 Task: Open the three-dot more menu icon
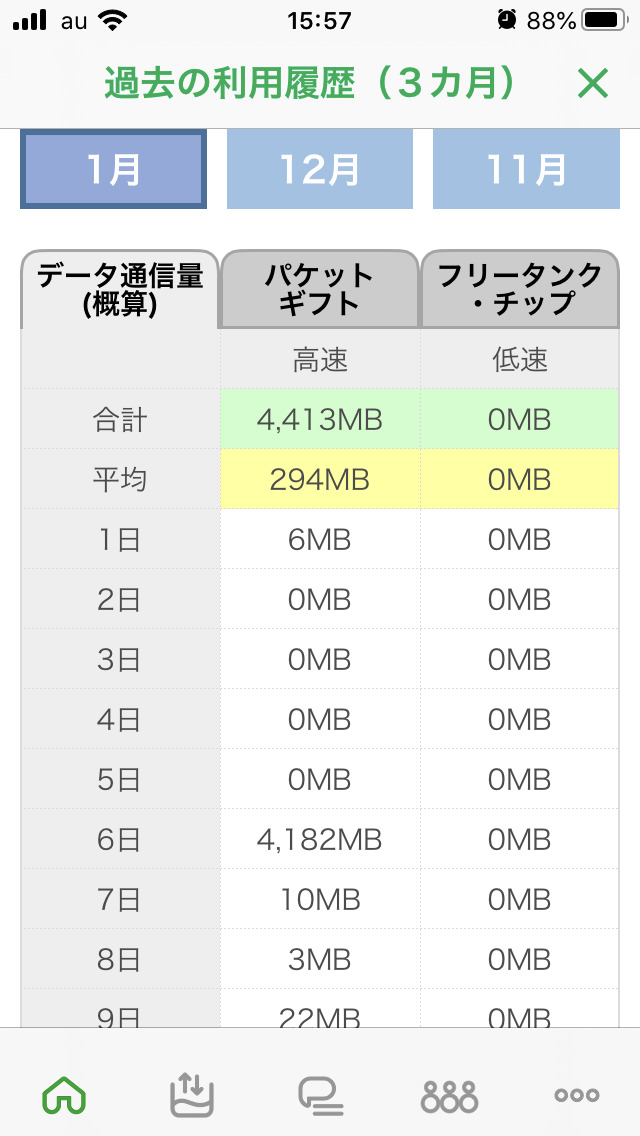pos(577,1095)
